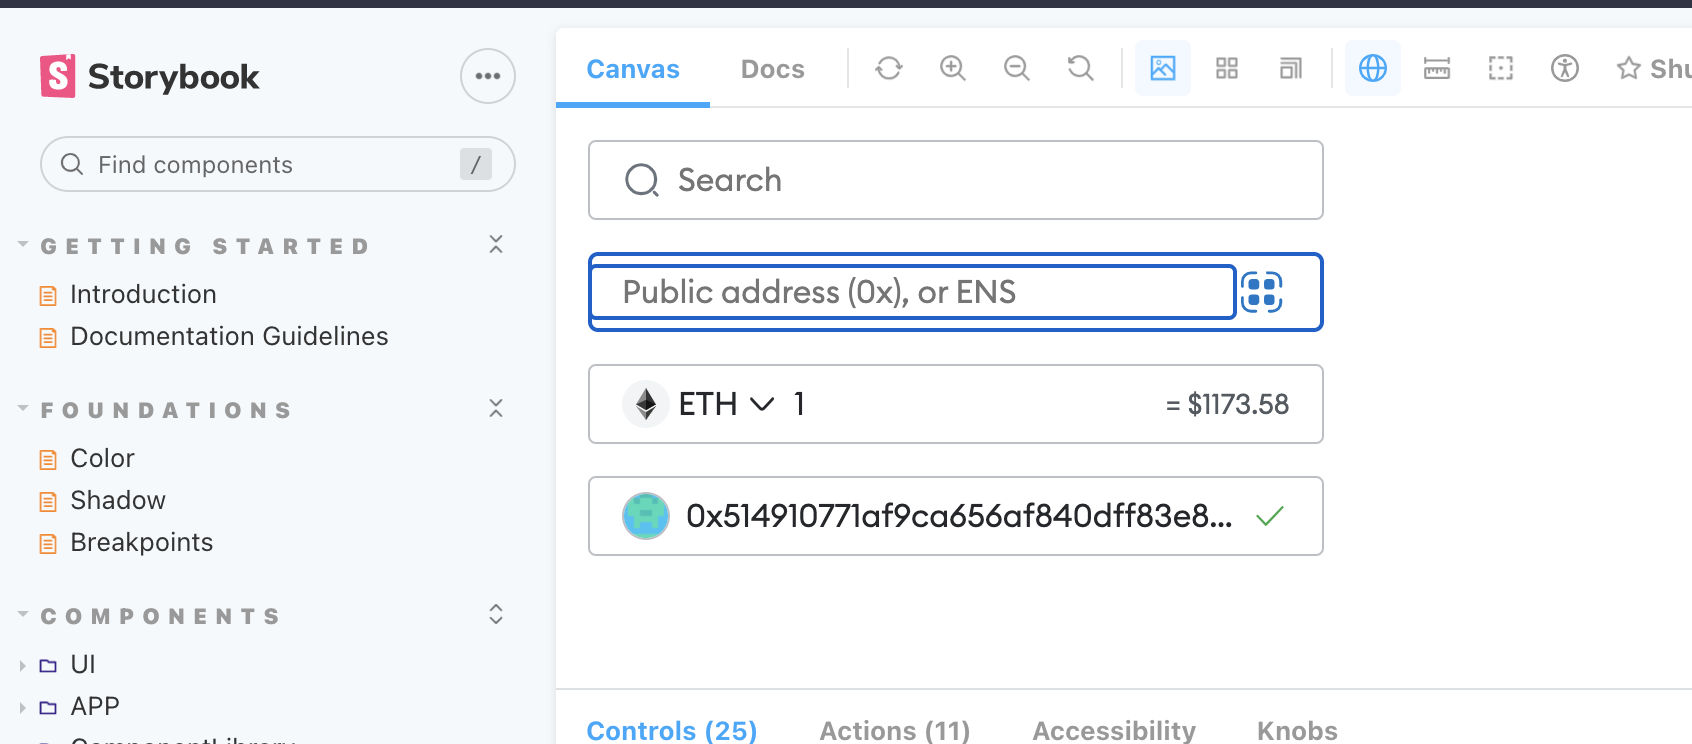
Task: Select the measure addon ruler icon
Action: (x=1437, y=68)
